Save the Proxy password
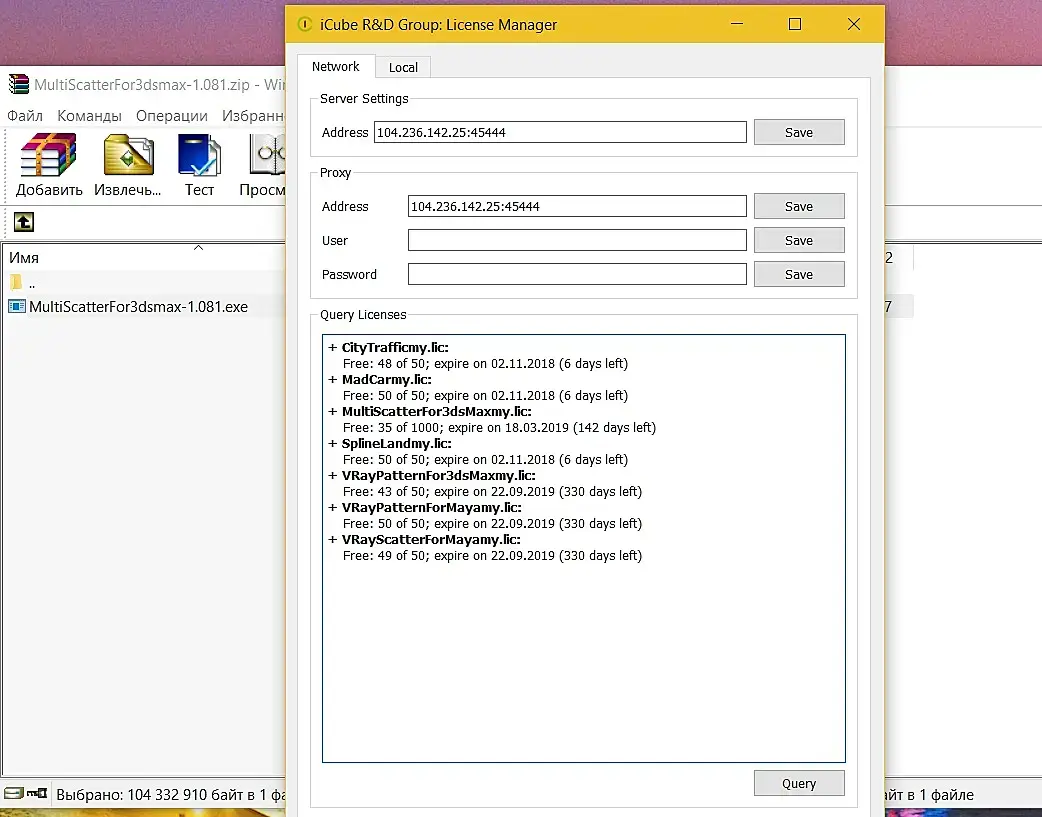The height and width of the screenshot is (817, 1042). pyautogui.click(x=799, y=274)
